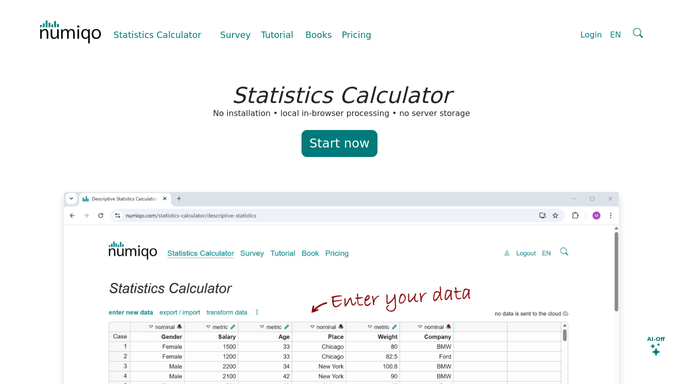This screenshot has height=384, width=683.
Task: Click the Login link
Action: (x=591, y=35)
